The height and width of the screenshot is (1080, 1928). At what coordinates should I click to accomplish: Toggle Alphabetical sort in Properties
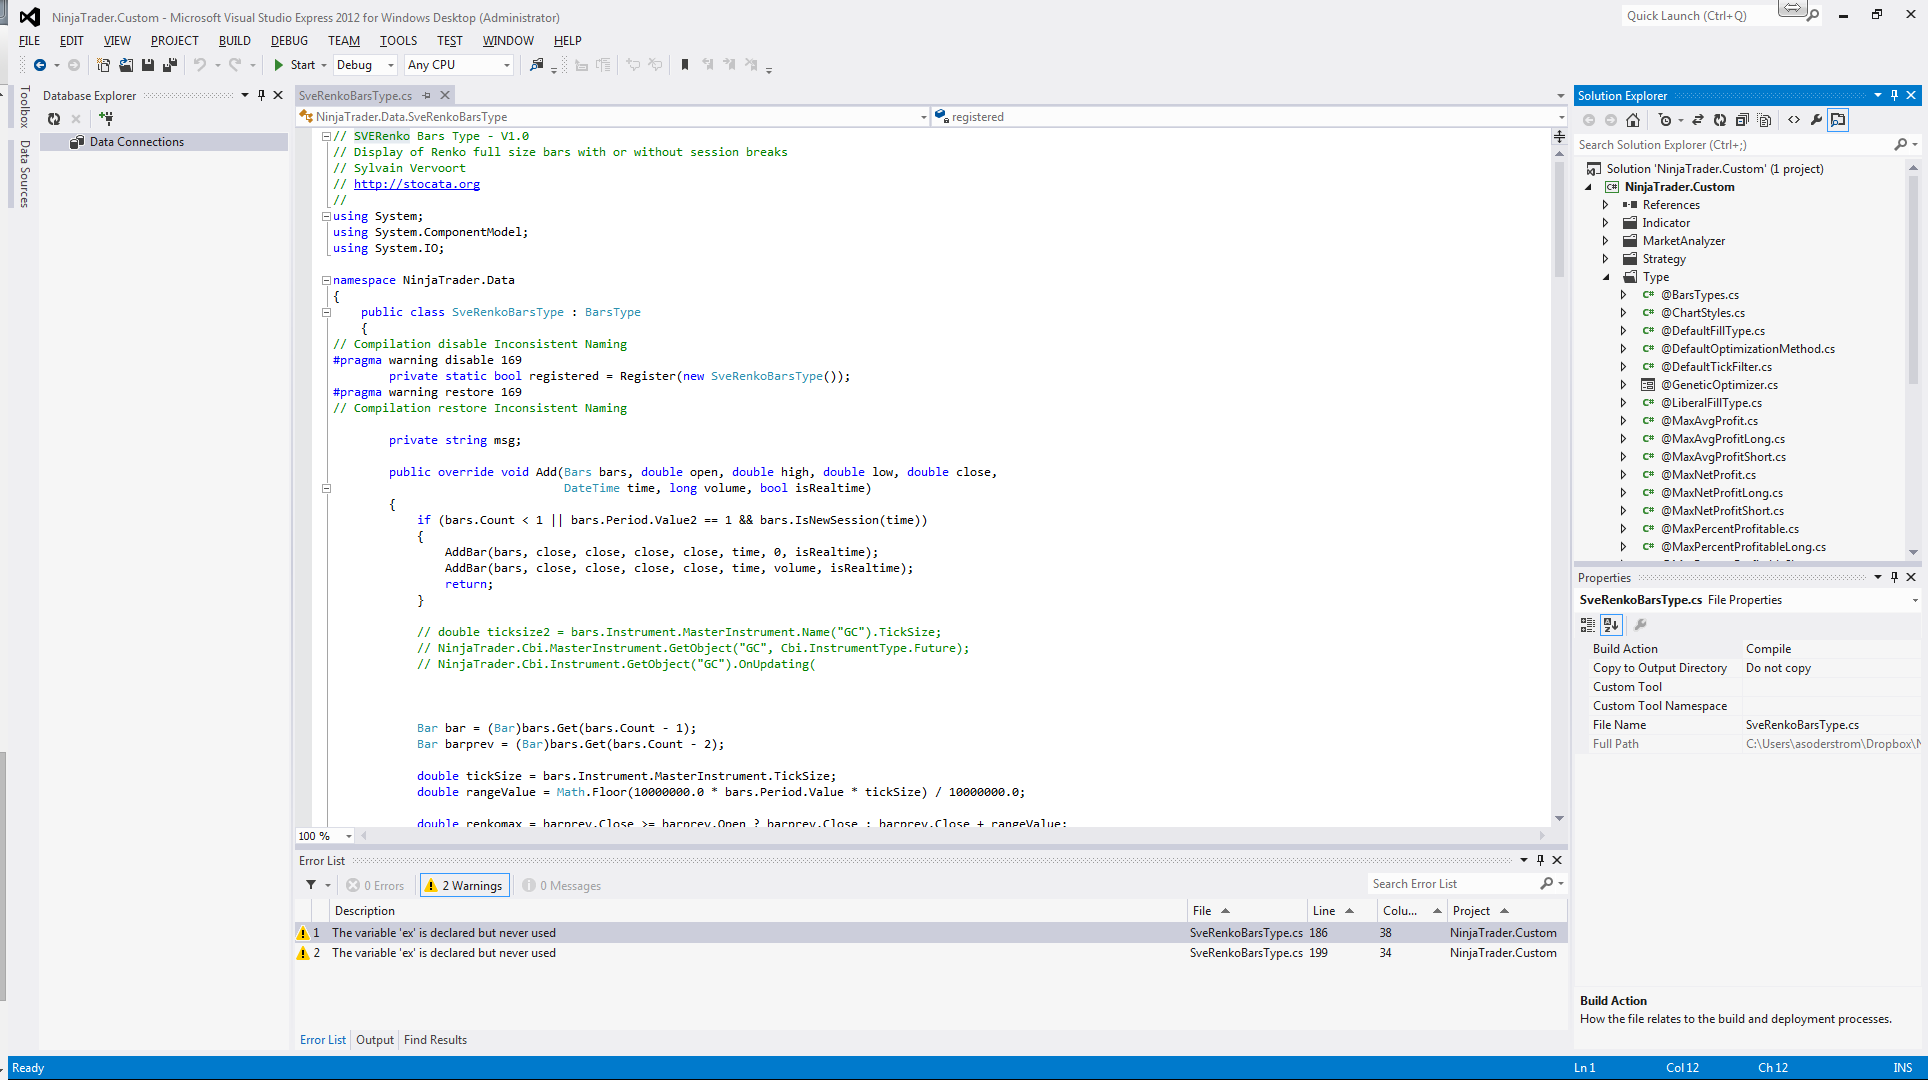(1611, 625)
